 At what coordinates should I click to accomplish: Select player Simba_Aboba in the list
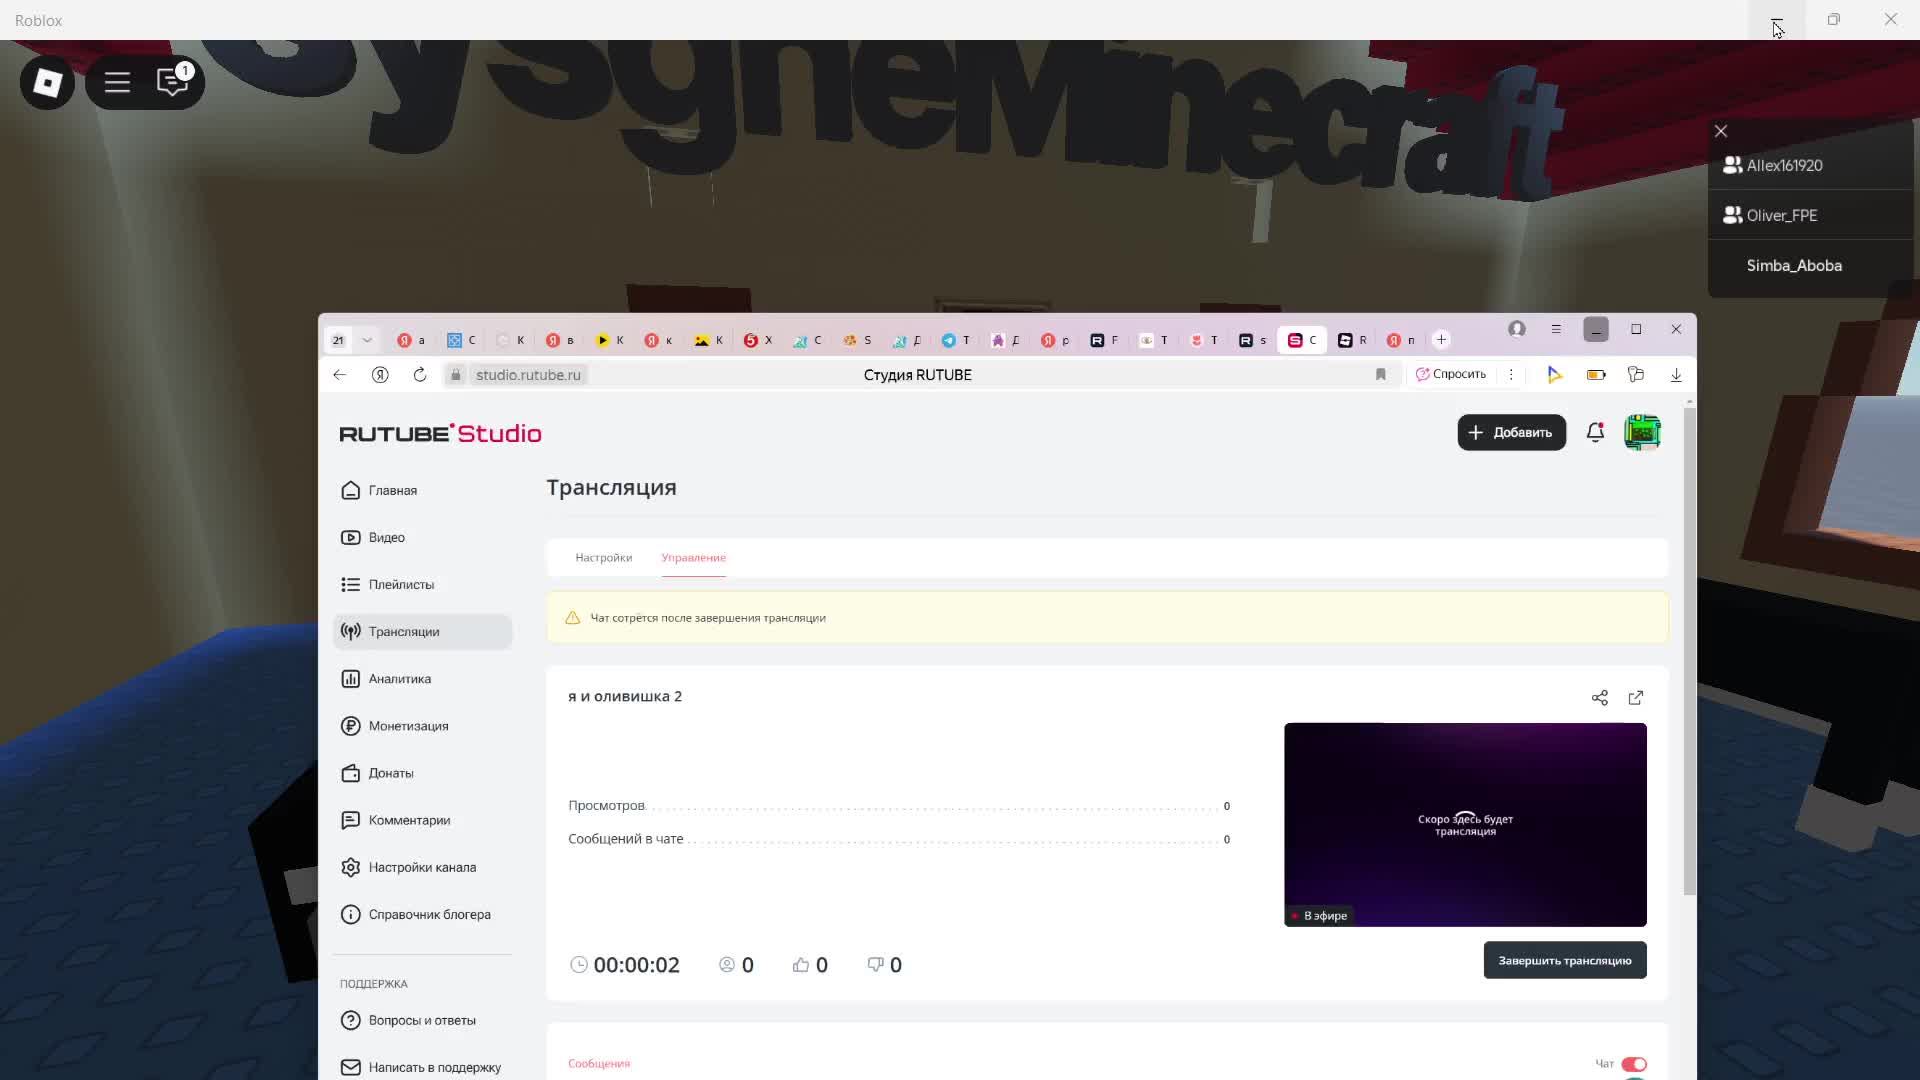(1810, 265)
